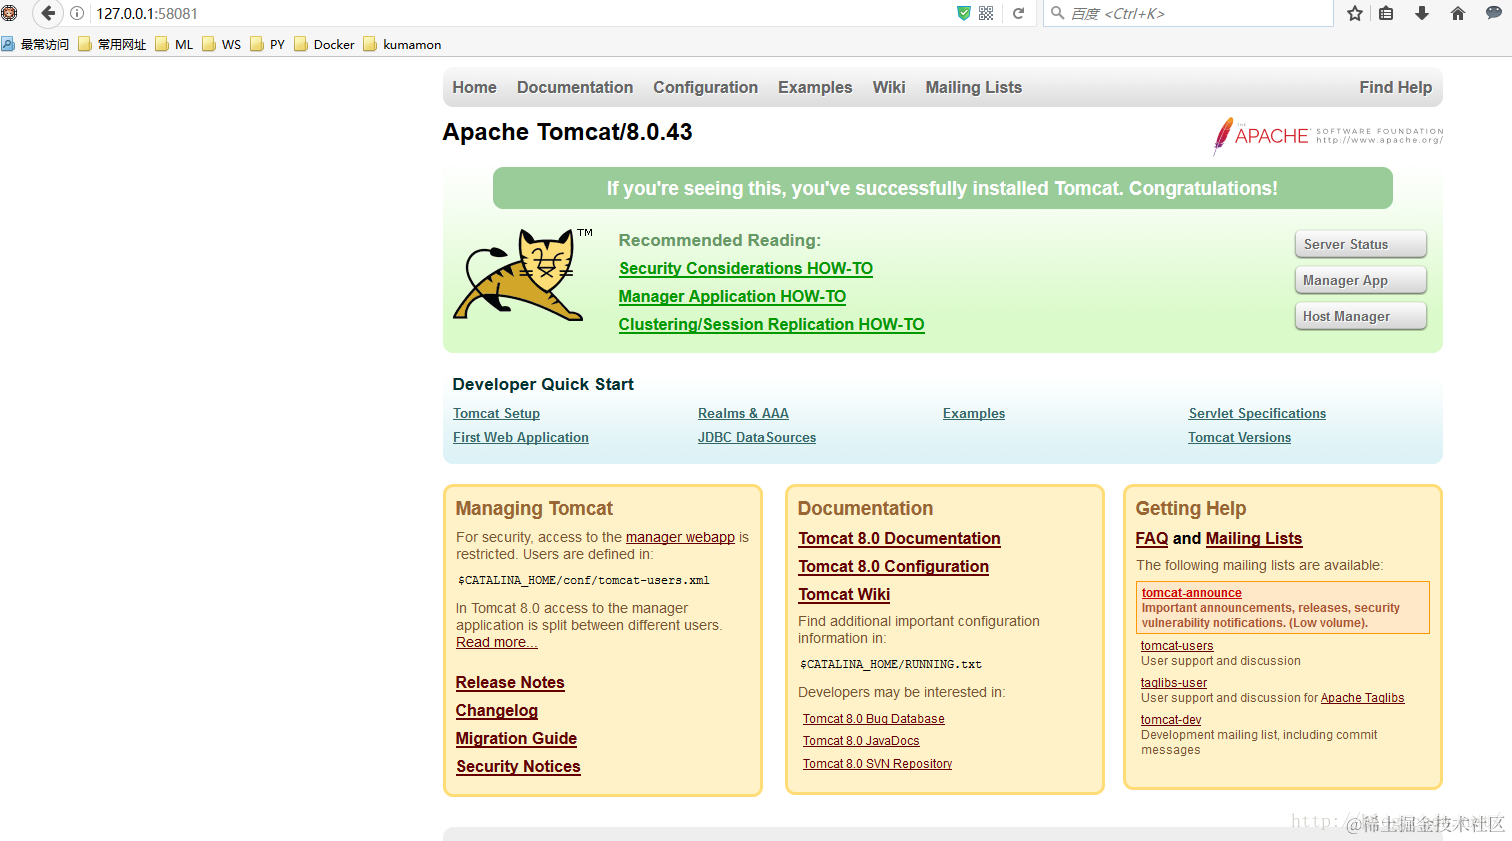Open Examples in top navigation bar

[815, 87]
